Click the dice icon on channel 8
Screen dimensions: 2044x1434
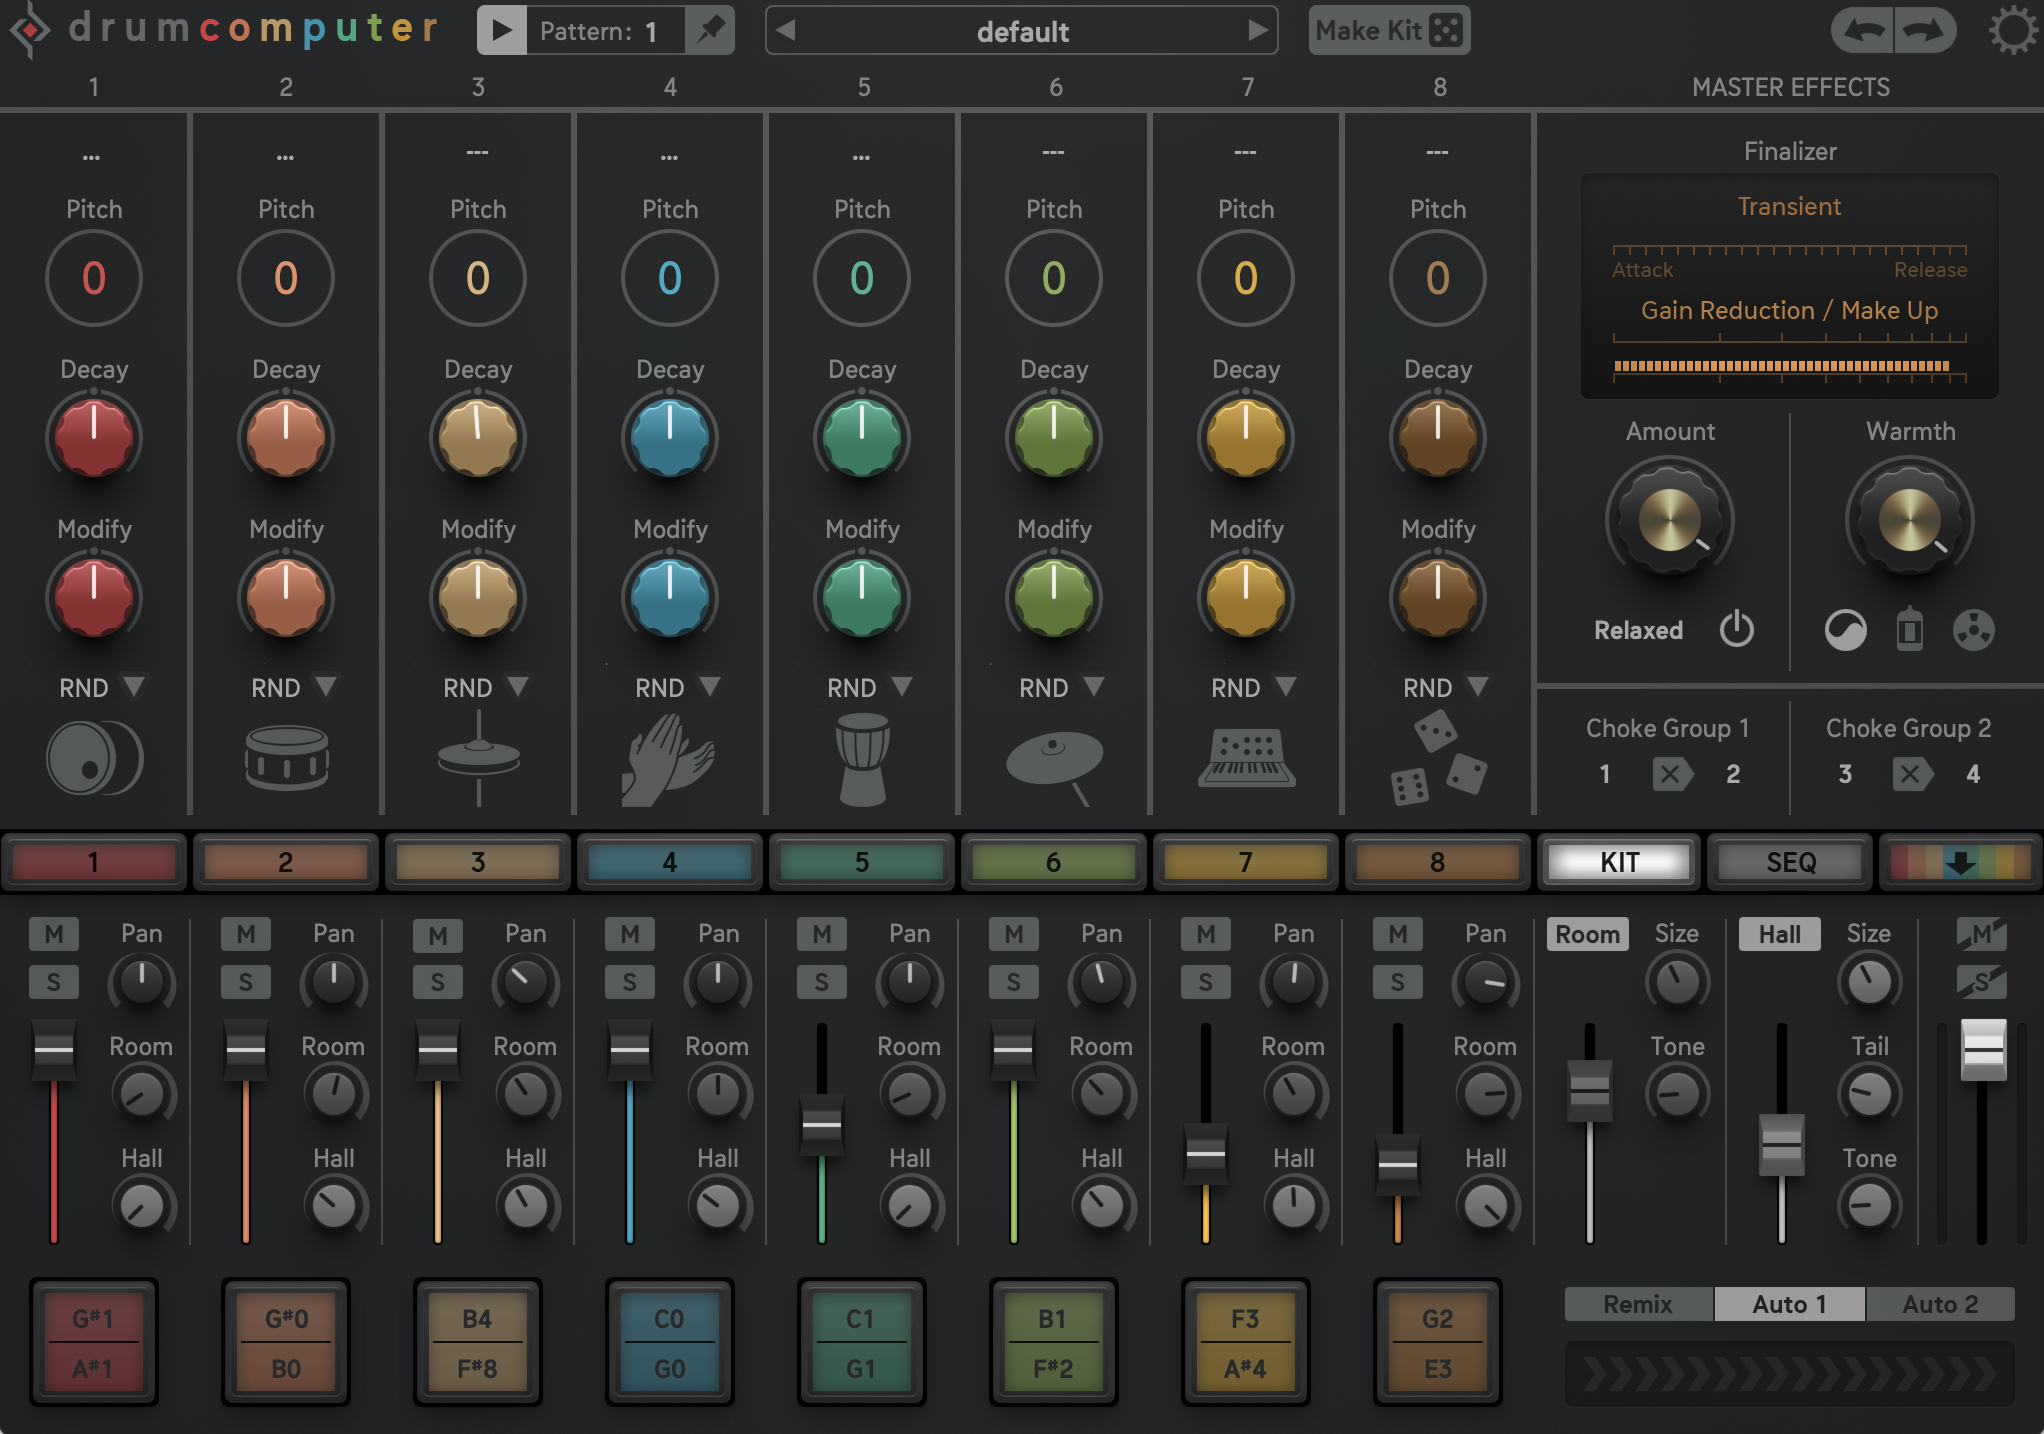pos(1438,758)
